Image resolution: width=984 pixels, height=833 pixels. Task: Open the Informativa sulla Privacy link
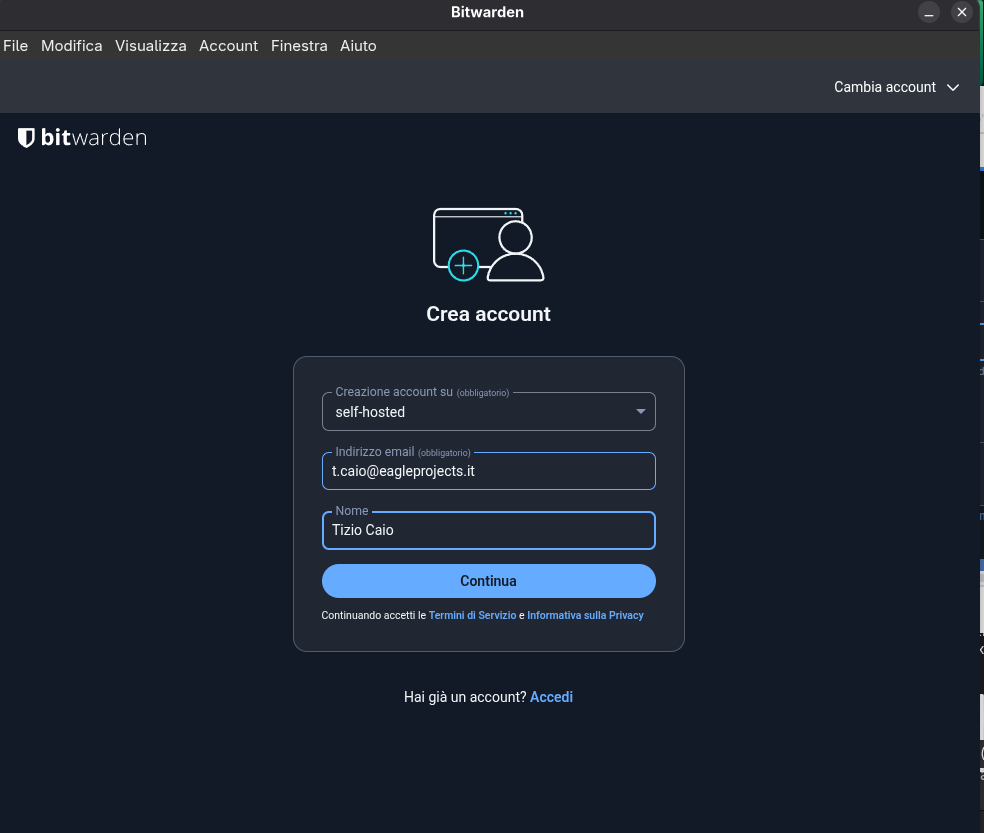[x=585, y=616]
